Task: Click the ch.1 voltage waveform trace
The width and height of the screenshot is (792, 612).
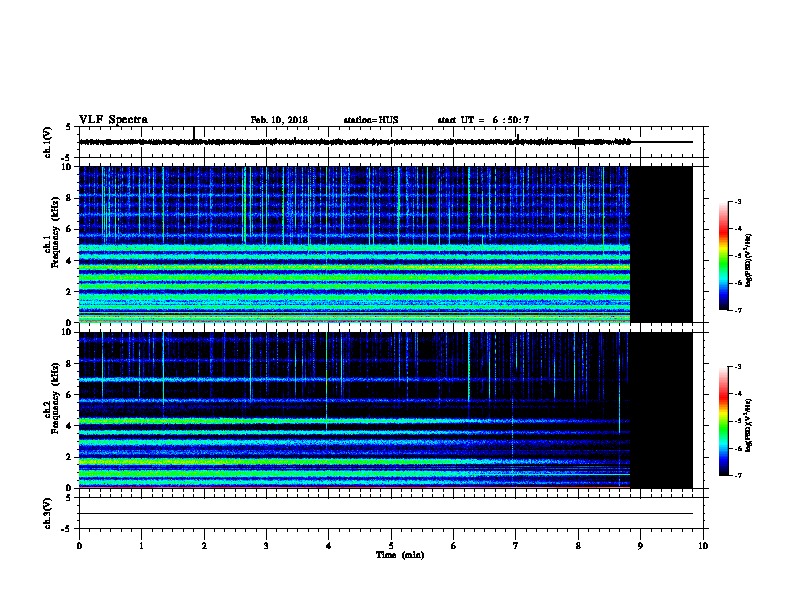Action: pyautogui.click(x=355, y=142)
